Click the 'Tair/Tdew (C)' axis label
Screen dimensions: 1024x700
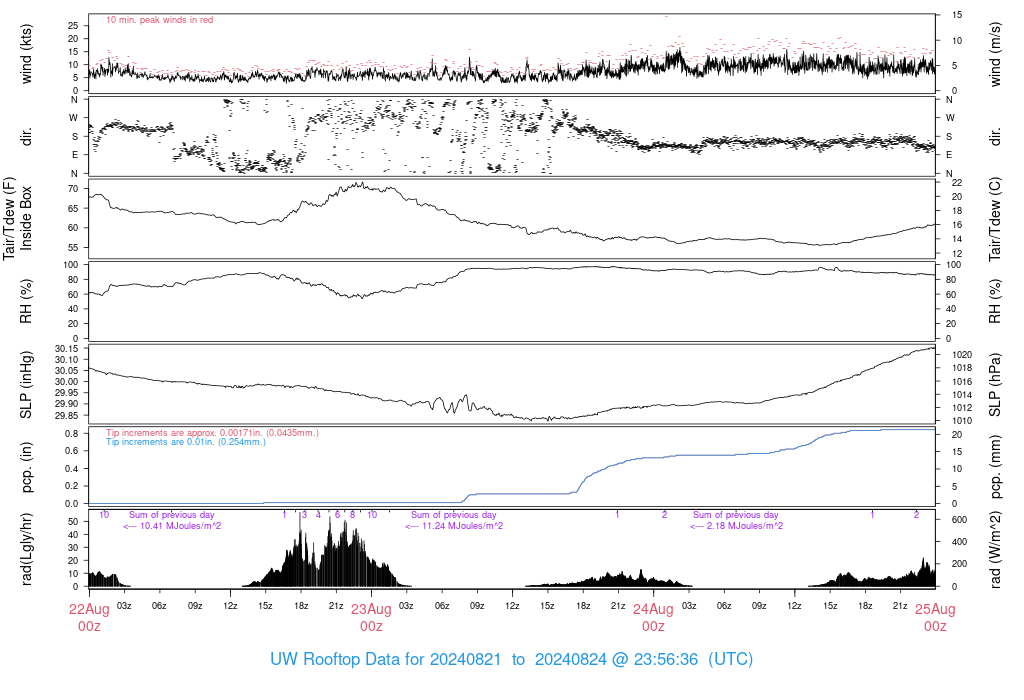(995, 219)
